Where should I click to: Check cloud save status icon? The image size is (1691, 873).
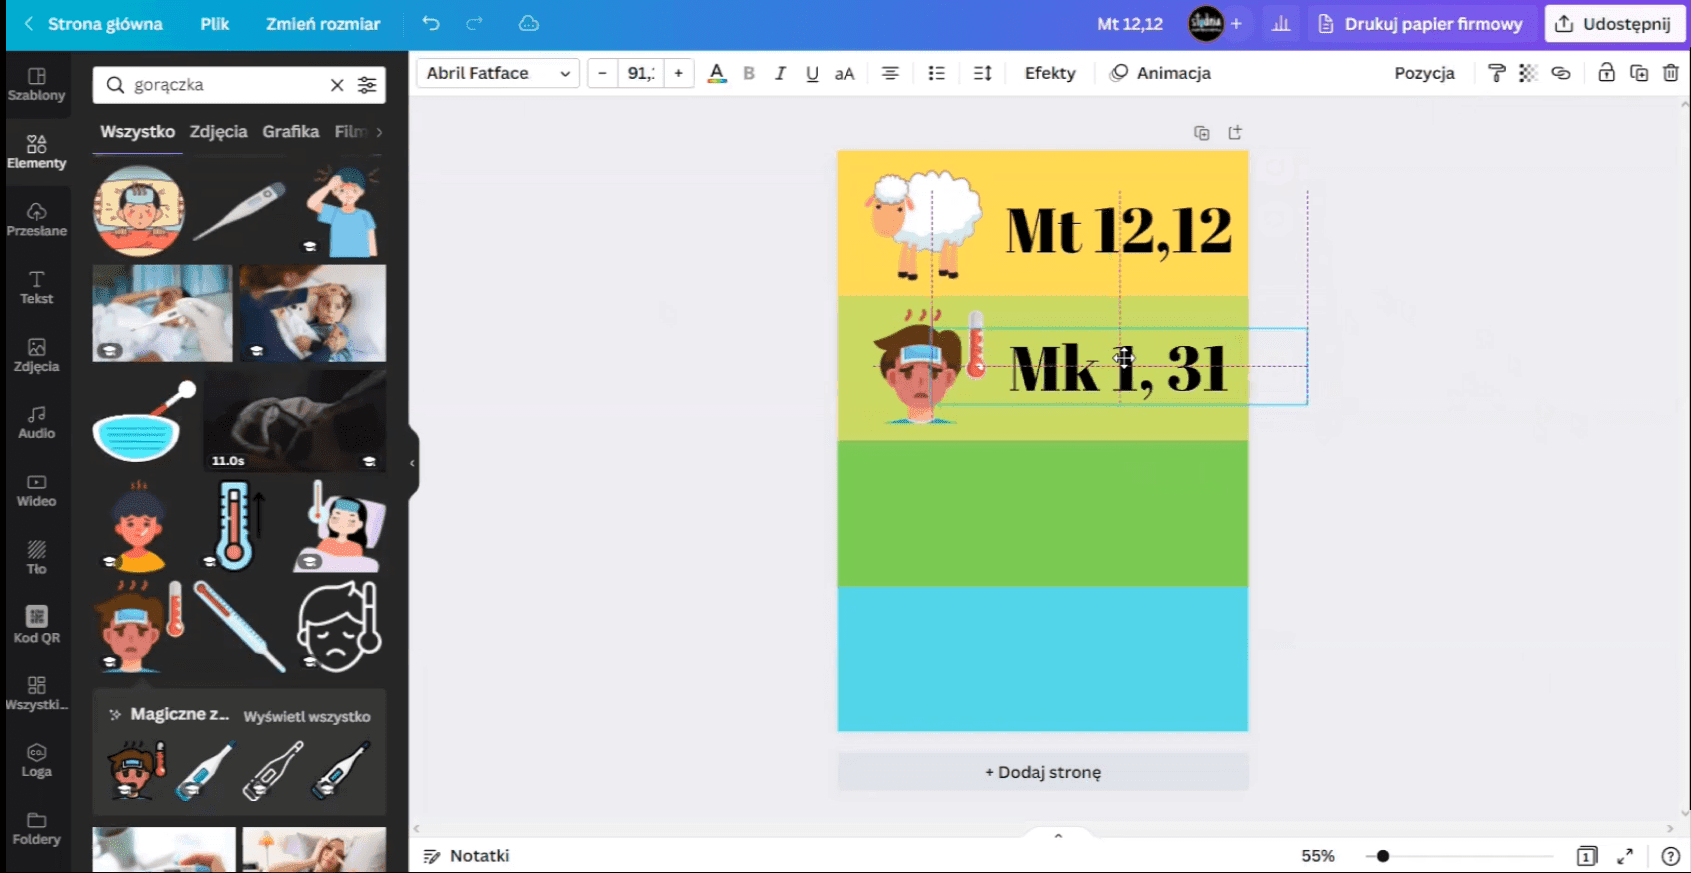529,23
